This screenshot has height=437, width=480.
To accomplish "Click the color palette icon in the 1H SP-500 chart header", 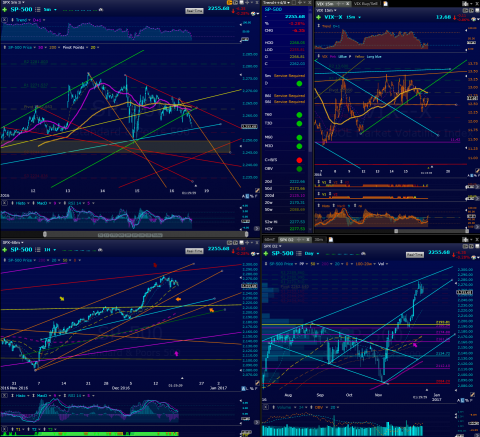I will pos(254,254).
